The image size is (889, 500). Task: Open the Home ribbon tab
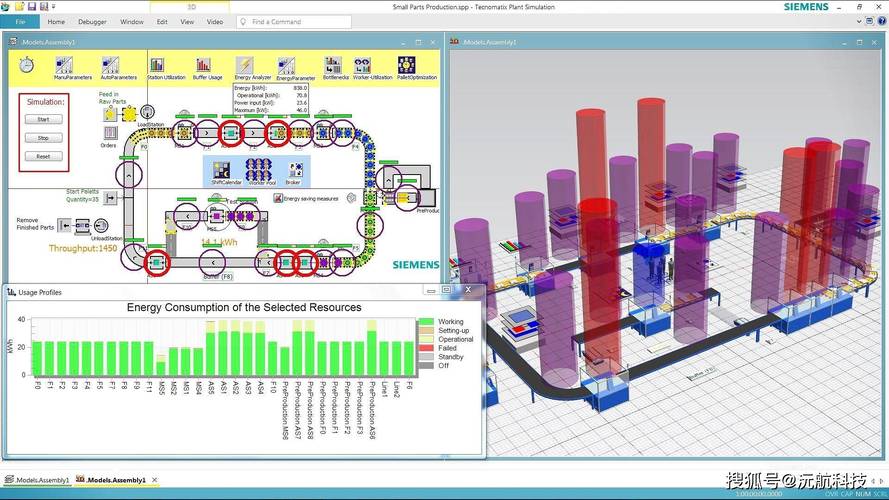click(x=56, y=22)
